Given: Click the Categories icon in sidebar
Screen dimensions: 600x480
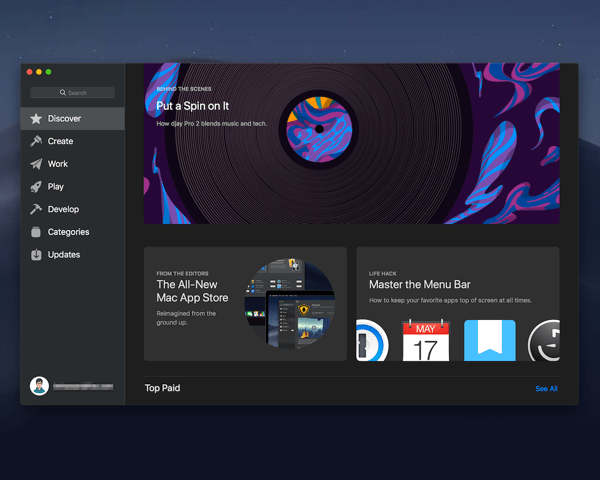Looking at the screenshot, I should pos(36,232).
